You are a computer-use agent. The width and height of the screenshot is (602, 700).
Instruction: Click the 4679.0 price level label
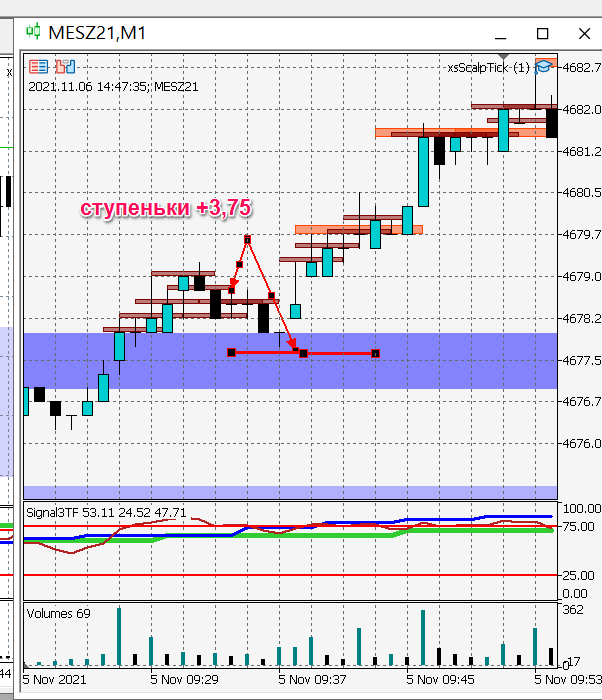(582, 277)
